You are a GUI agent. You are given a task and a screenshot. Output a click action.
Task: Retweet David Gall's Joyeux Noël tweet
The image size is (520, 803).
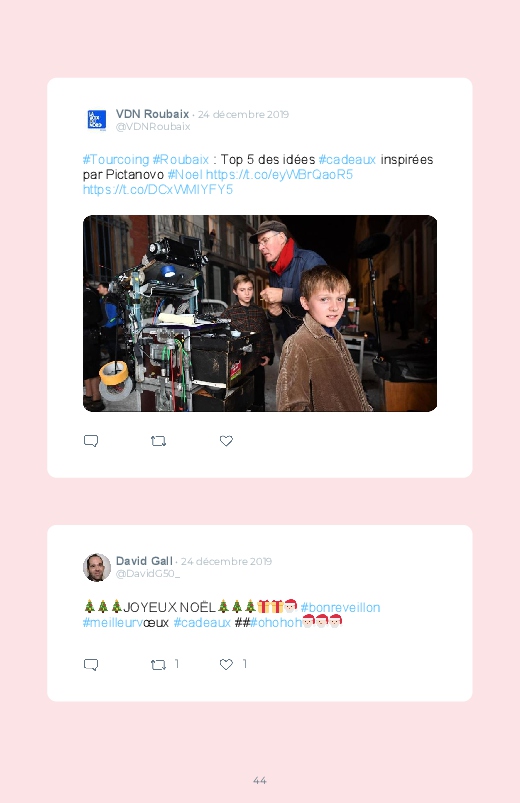[158, 665]
